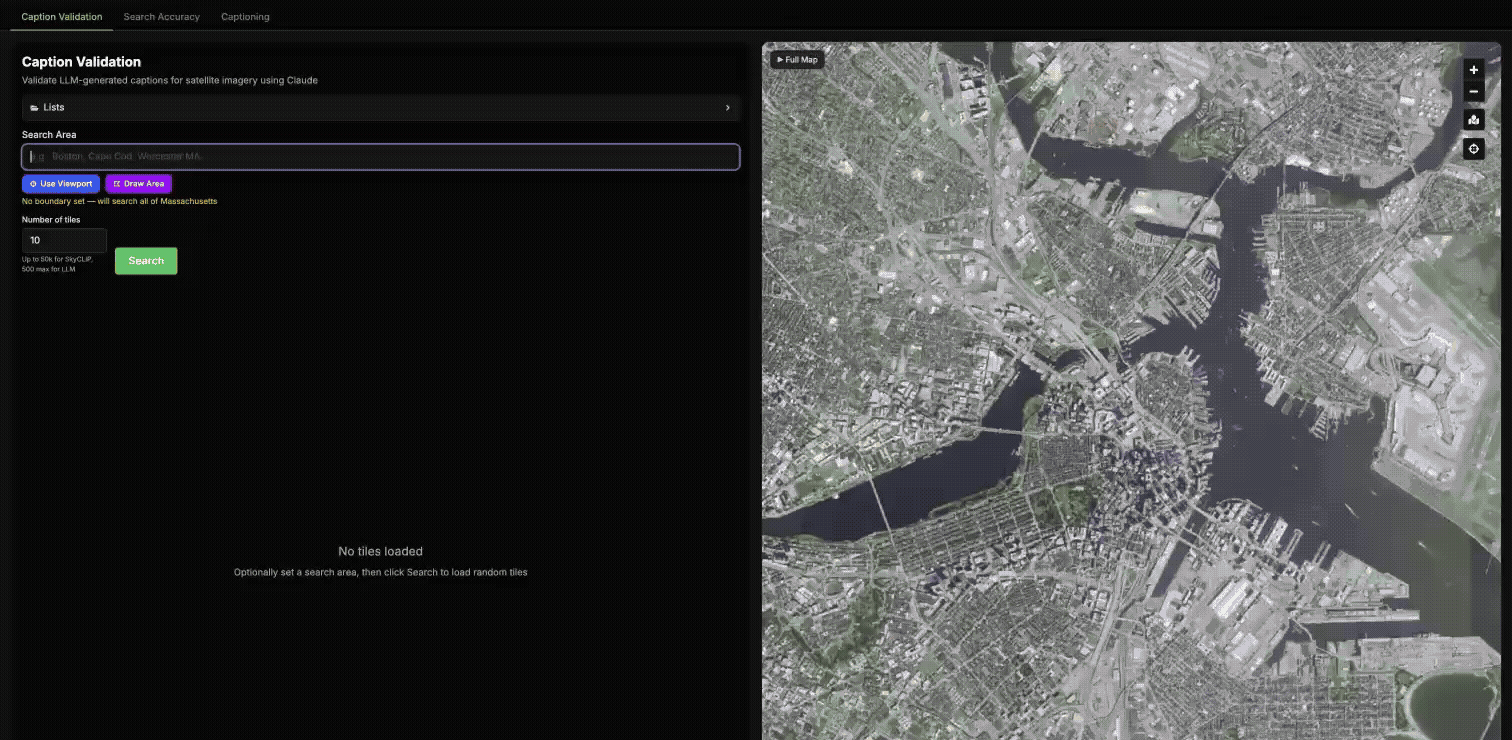Focus the Search Area text field

380,157
